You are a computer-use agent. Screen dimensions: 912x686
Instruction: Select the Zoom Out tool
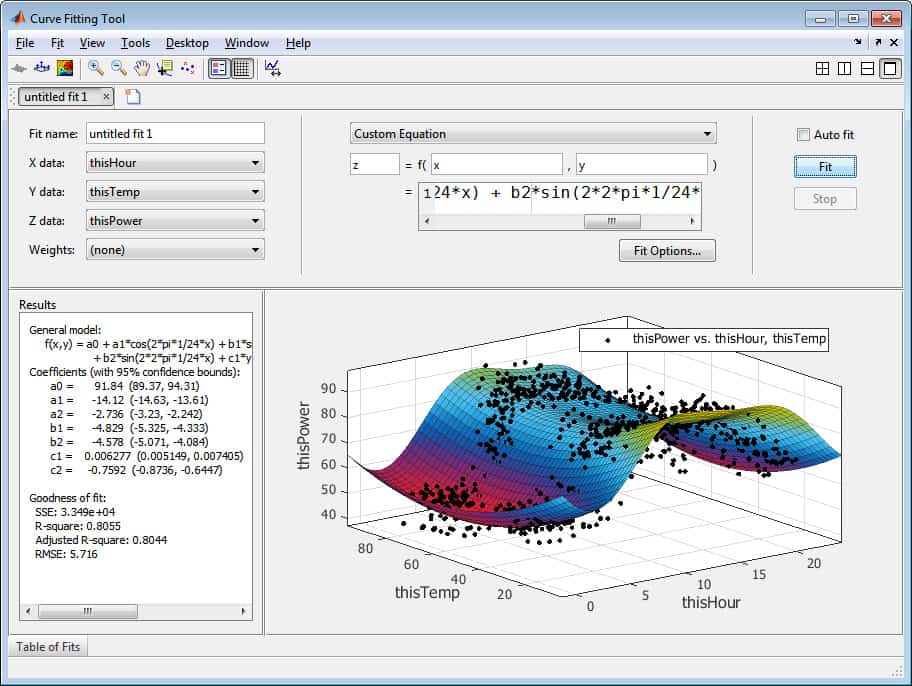click(119, 68)
